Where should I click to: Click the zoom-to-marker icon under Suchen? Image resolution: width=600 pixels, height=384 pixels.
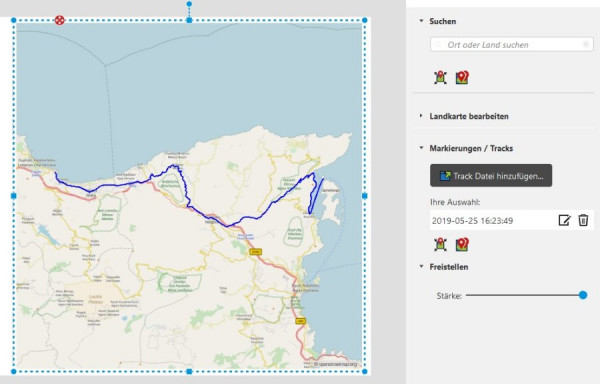pos(440,78)
